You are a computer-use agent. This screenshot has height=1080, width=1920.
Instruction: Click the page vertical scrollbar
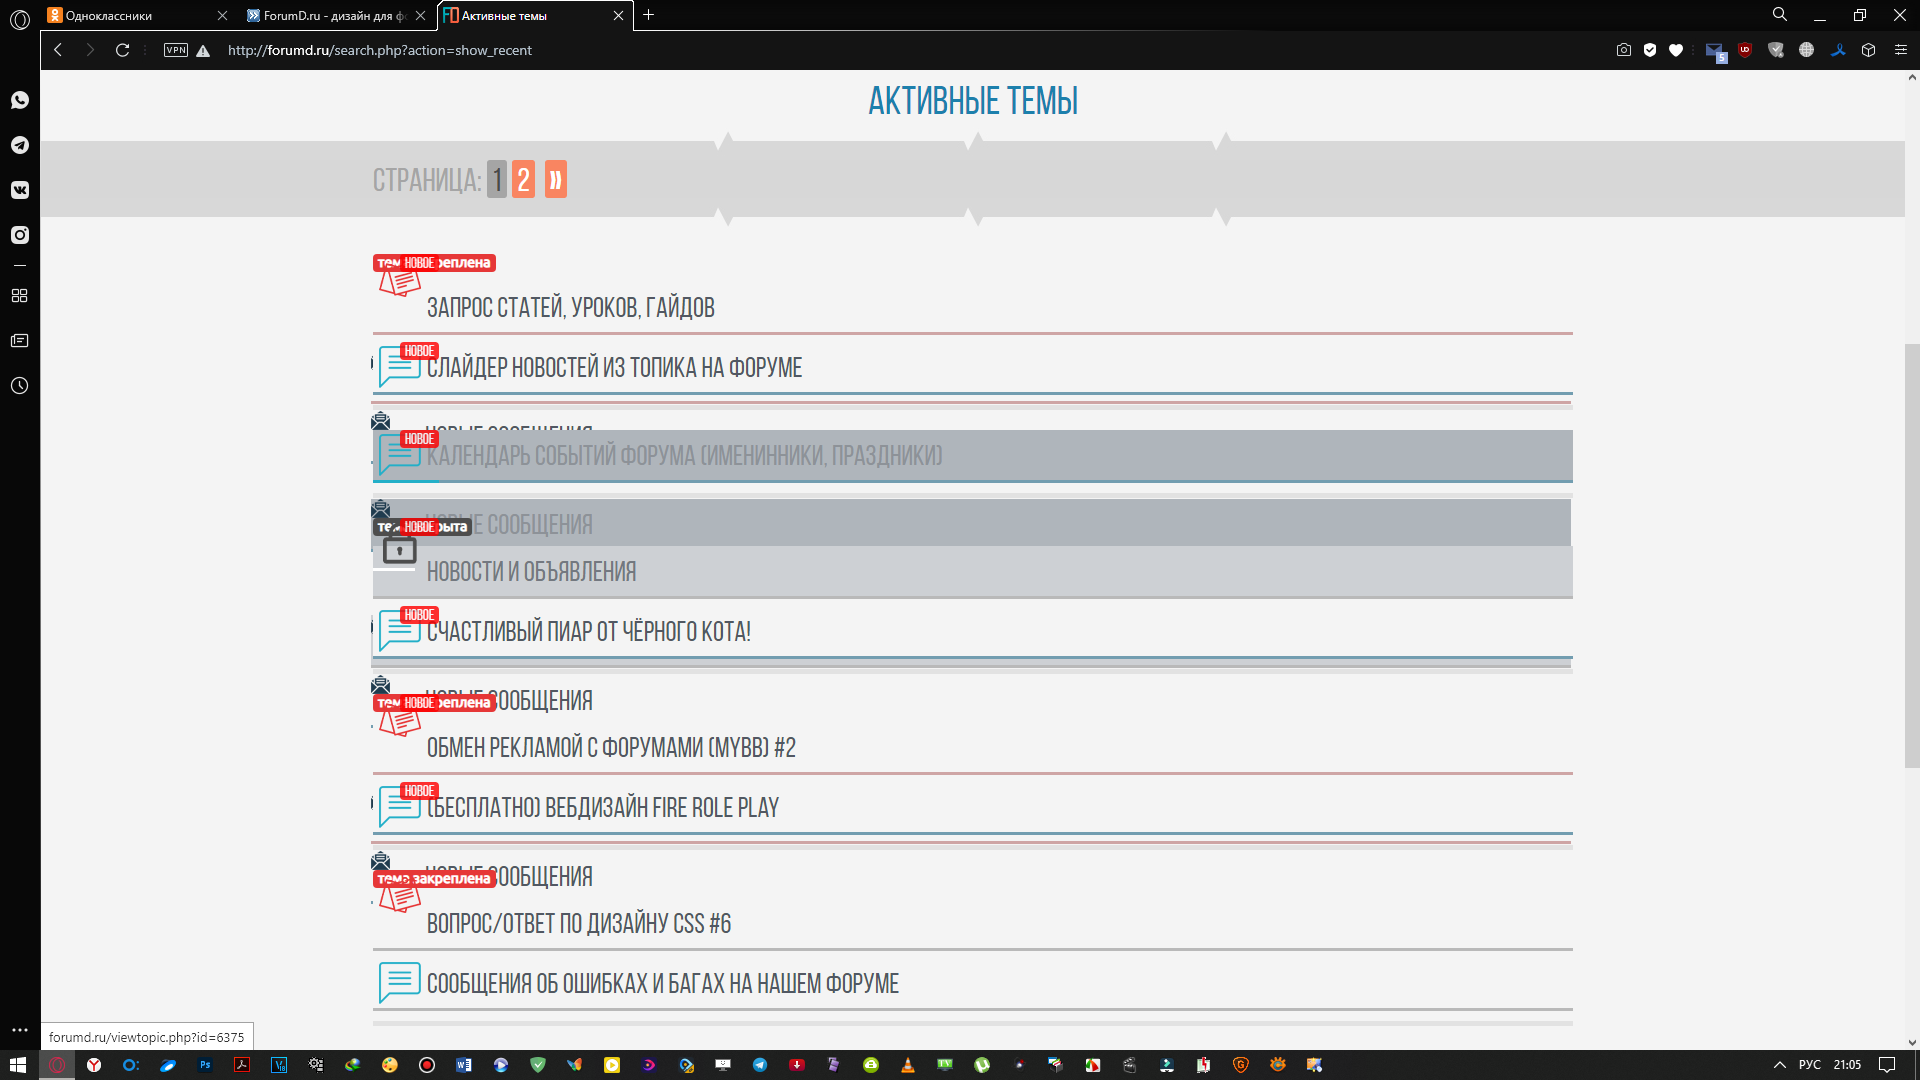(x=1912, y=555)
